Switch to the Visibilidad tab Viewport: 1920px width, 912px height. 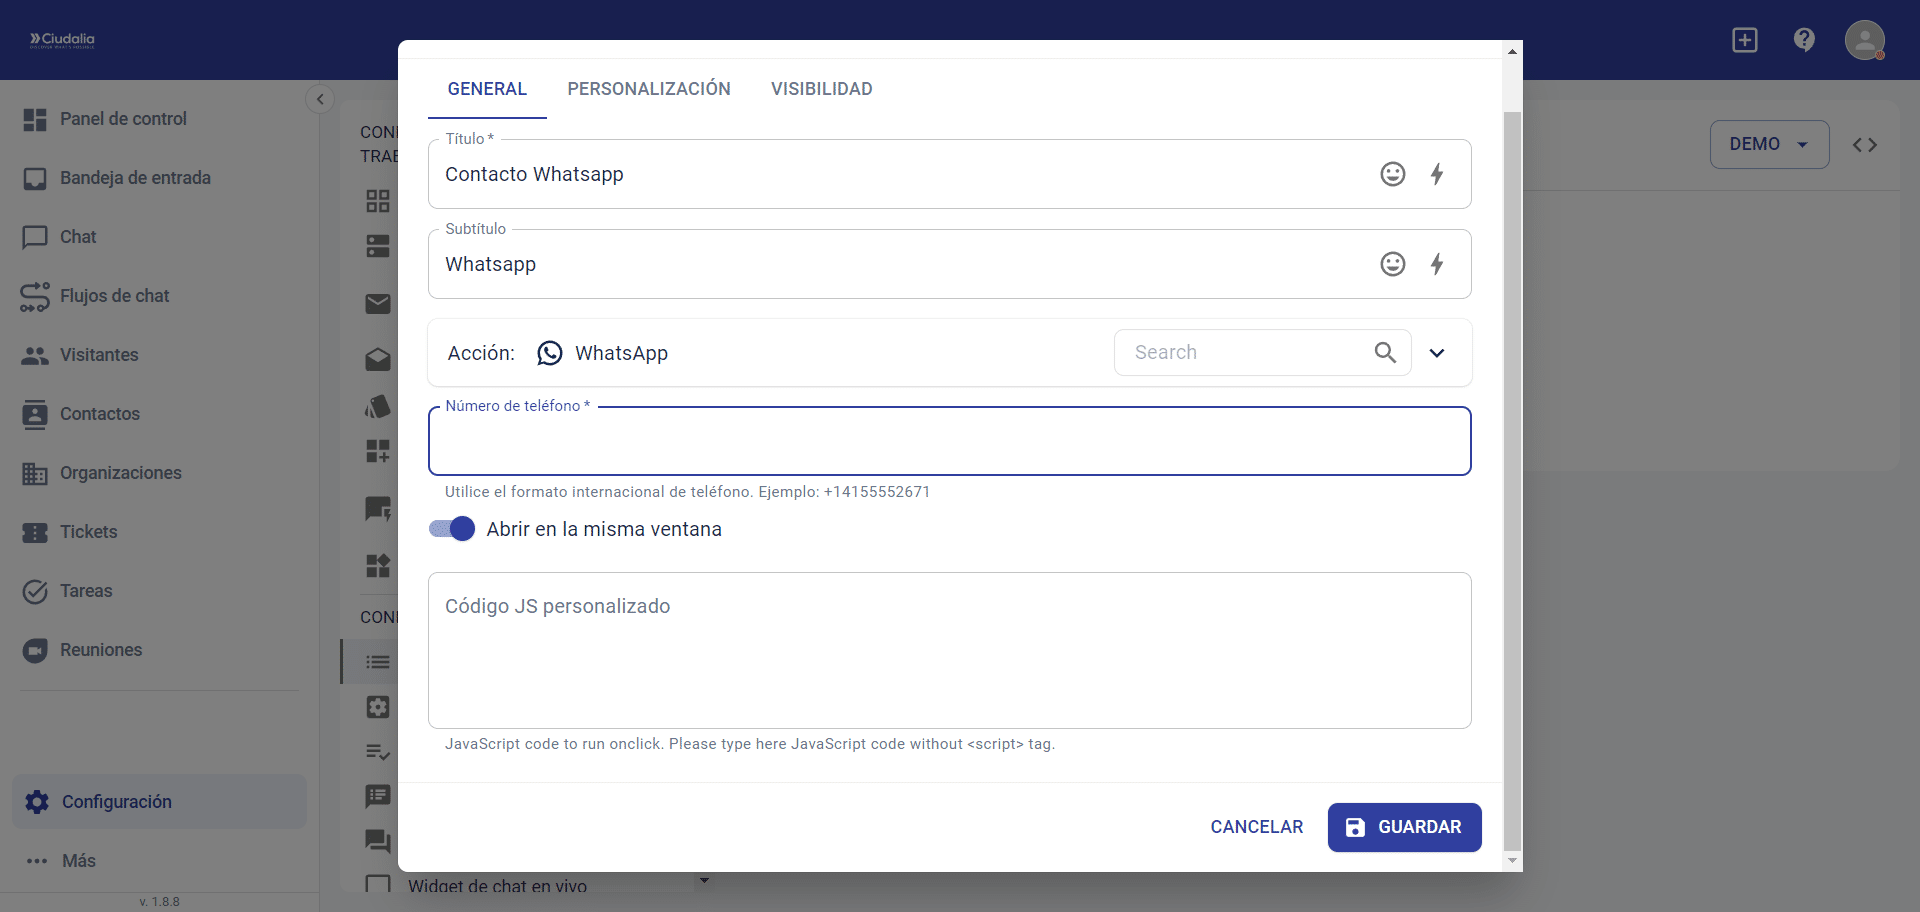point(821,89)
